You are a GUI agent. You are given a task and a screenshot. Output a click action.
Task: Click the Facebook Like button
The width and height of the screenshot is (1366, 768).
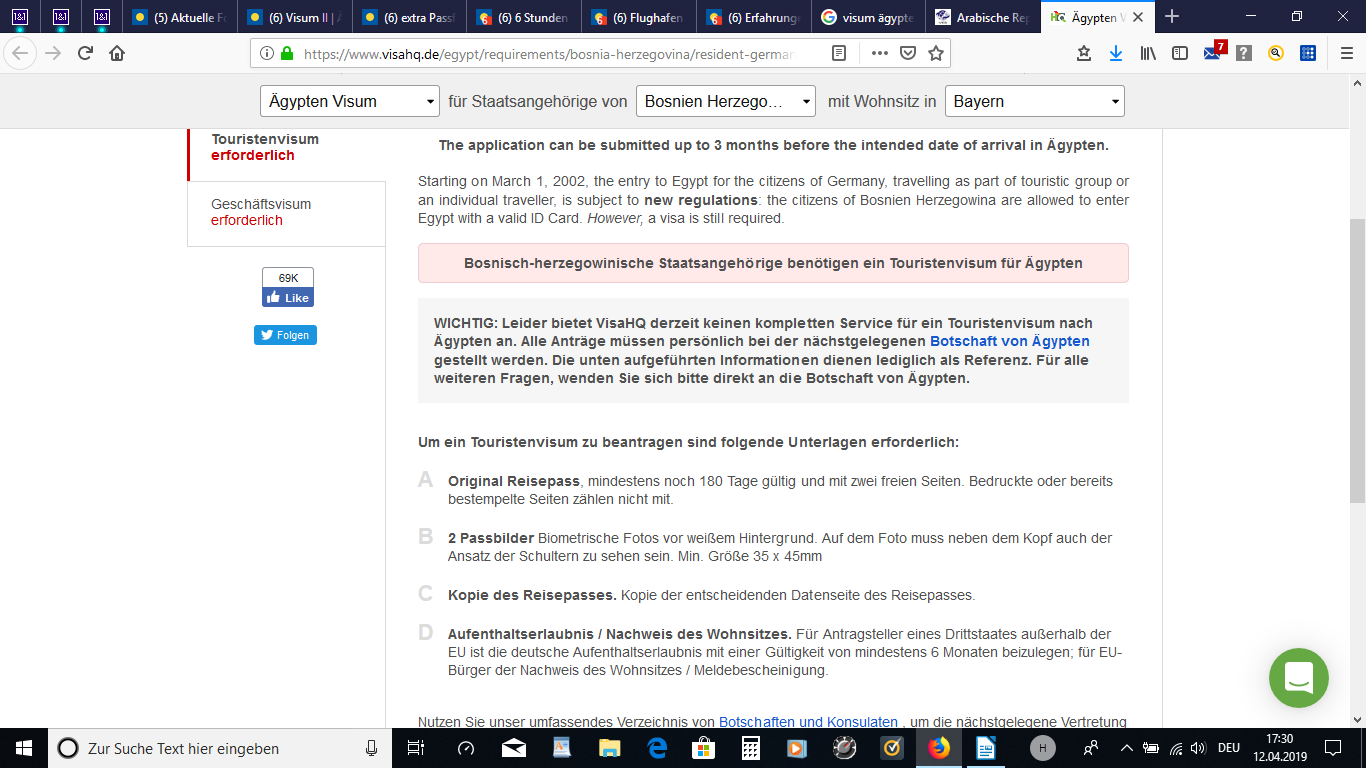pyautogui.click(x=288, y=298)
